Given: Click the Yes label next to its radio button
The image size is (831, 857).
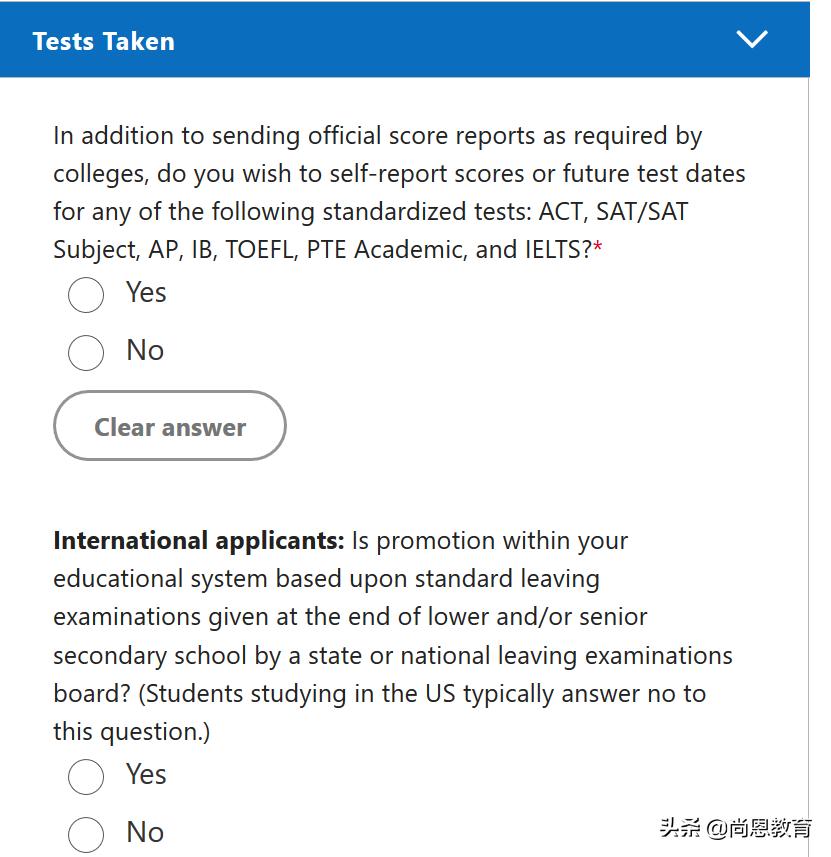Looking at the screenshot, I should click(x=146, y=293).
